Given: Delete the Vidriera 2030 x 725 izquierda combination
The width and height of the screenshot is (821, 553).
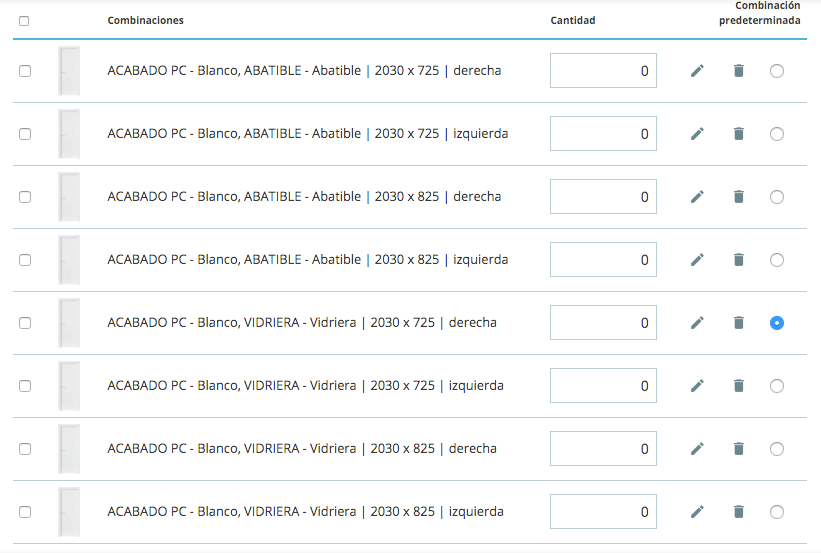Looking at the screenshot, I should (739, 385).
